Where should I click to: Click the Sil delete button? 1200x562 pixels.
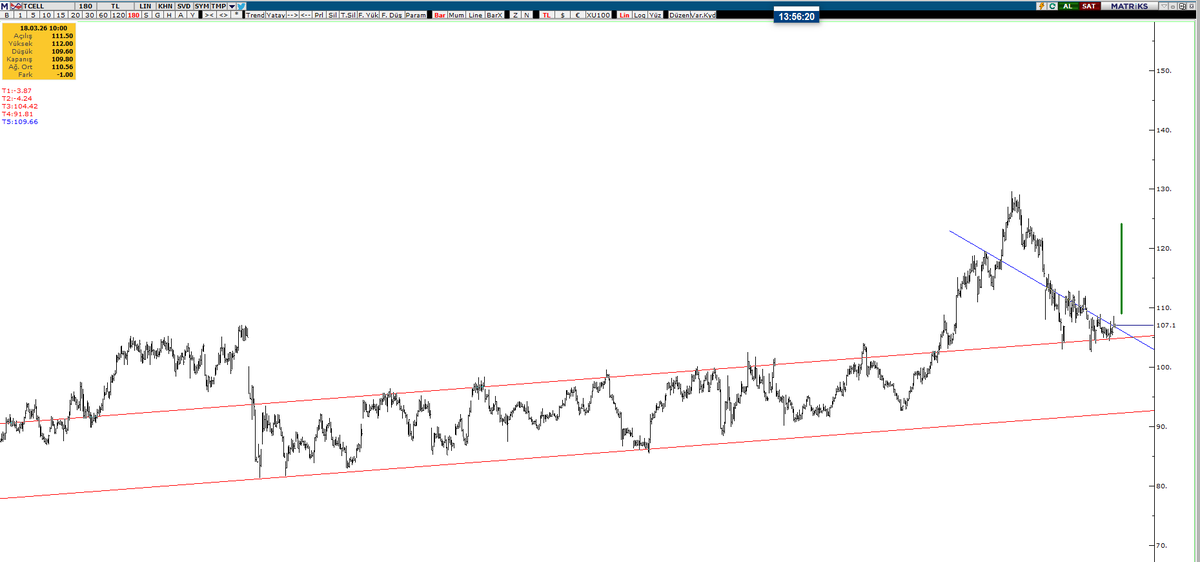tap(332, 16)
